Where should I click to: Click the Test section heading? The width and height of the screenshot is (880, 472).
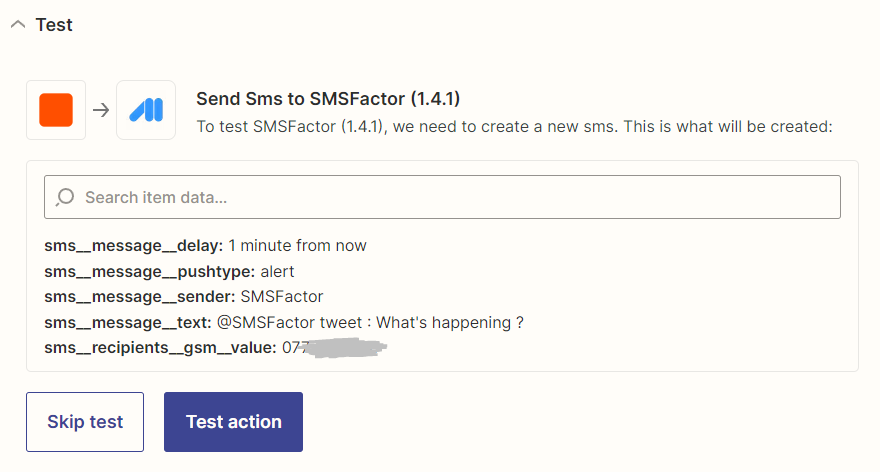(x=54, y=25)
